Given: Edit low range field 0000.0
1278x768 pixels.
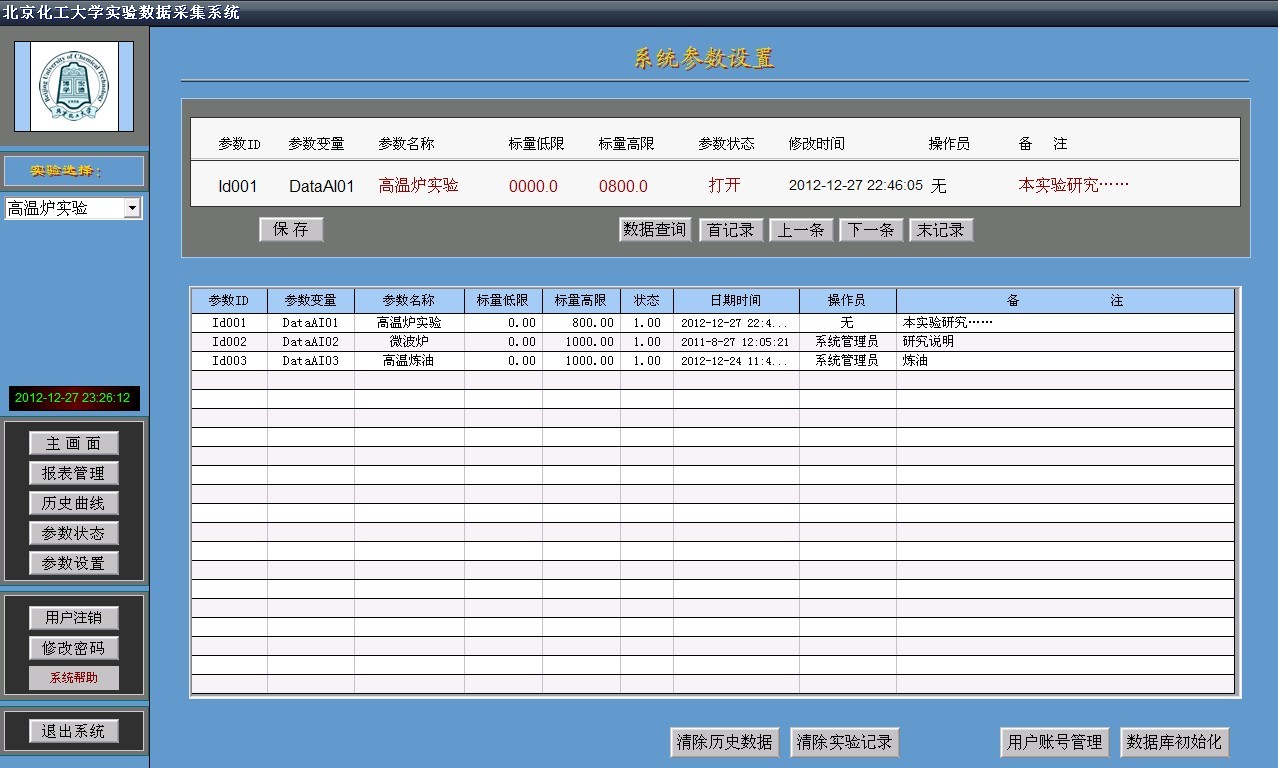Looking at the screenshot, I should click(533, 186).
